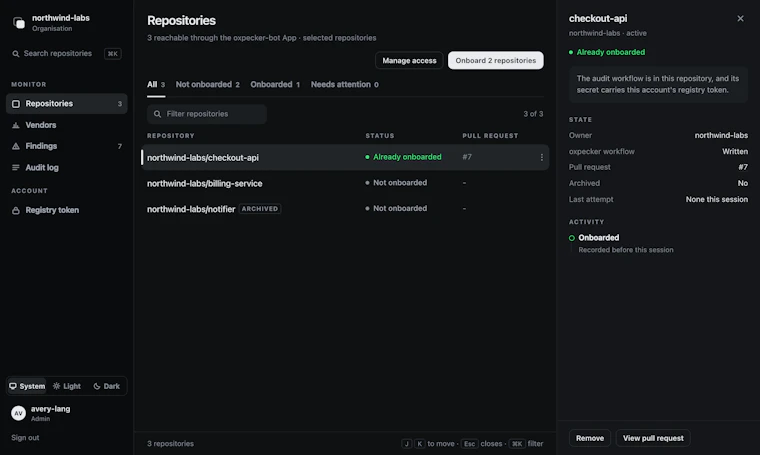Open Repositories in the sidebar
The height and width of the screenshot is (455, 760).
[x=66, y=104]
